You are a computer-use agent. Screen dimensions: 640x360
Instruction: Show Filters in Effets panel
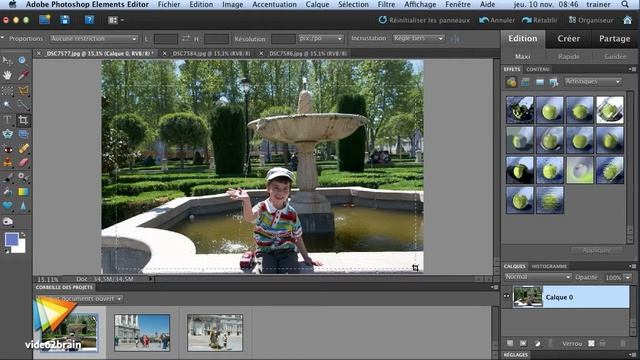point(511,82)
